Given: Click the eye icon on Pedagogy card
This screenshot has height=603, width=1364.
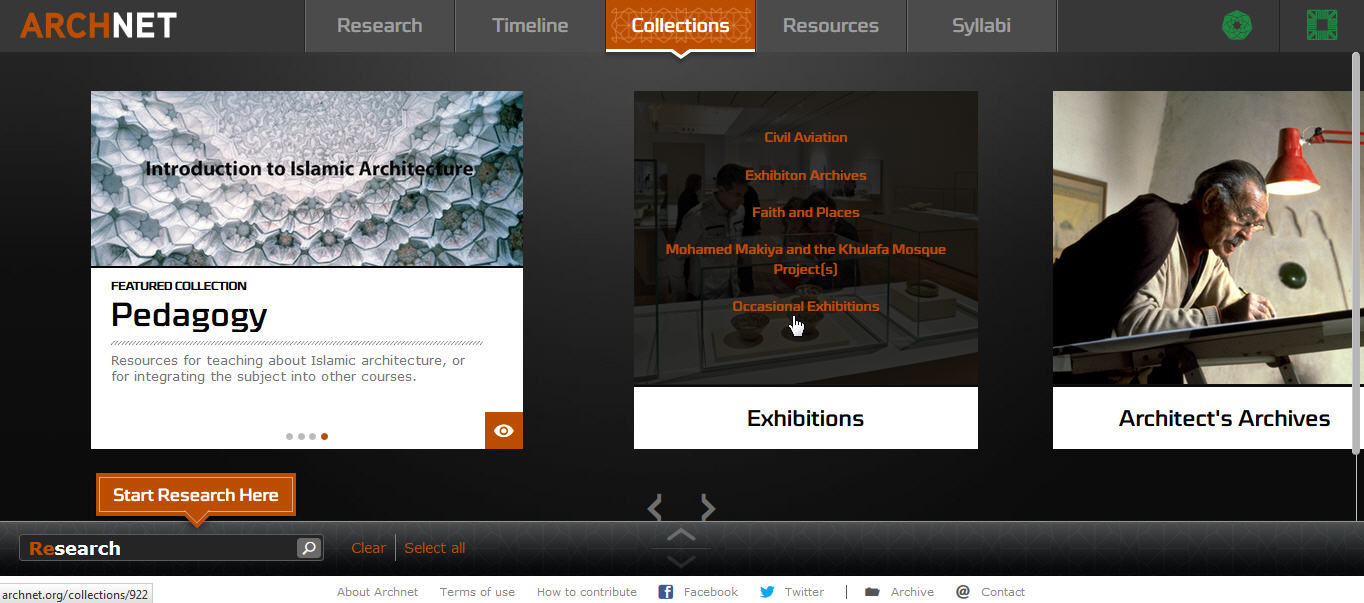Looking at the screenshot, I should click(504, 431).
